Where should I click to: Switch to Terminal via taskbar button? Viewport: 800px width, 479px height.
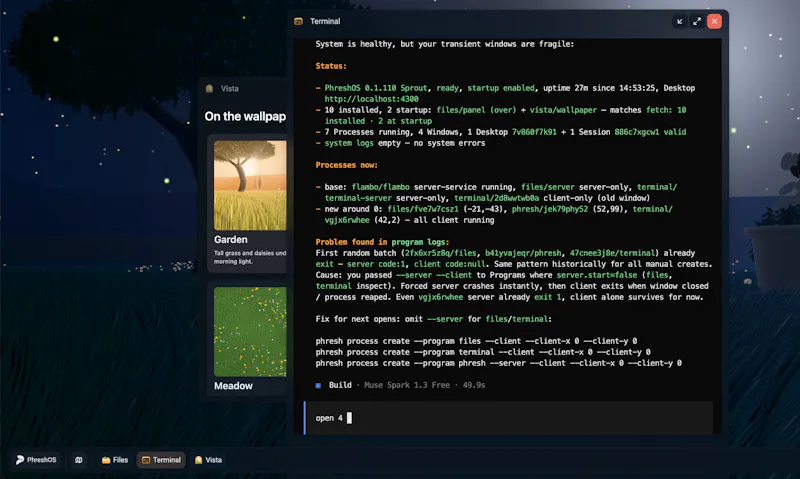[x=161, y=460]
